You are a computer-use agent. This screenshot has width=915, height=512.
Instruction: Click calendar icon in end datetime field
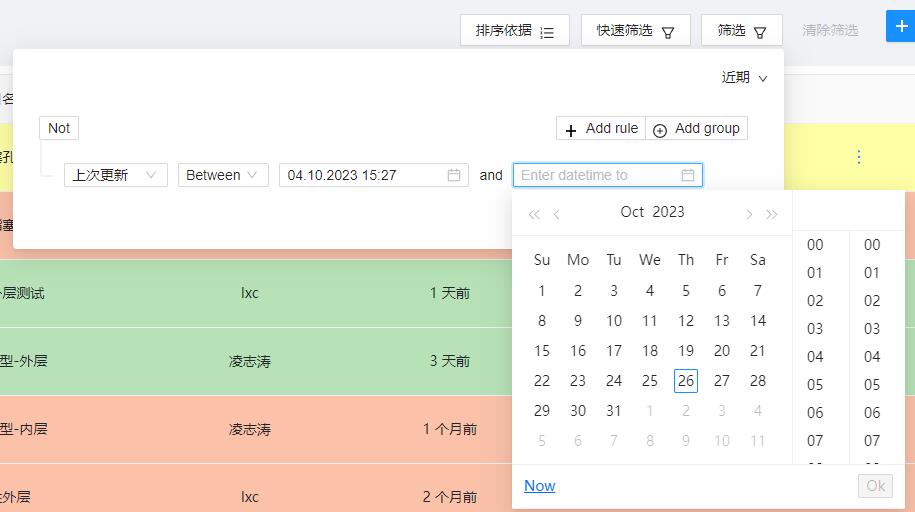[x=688, y=175]
